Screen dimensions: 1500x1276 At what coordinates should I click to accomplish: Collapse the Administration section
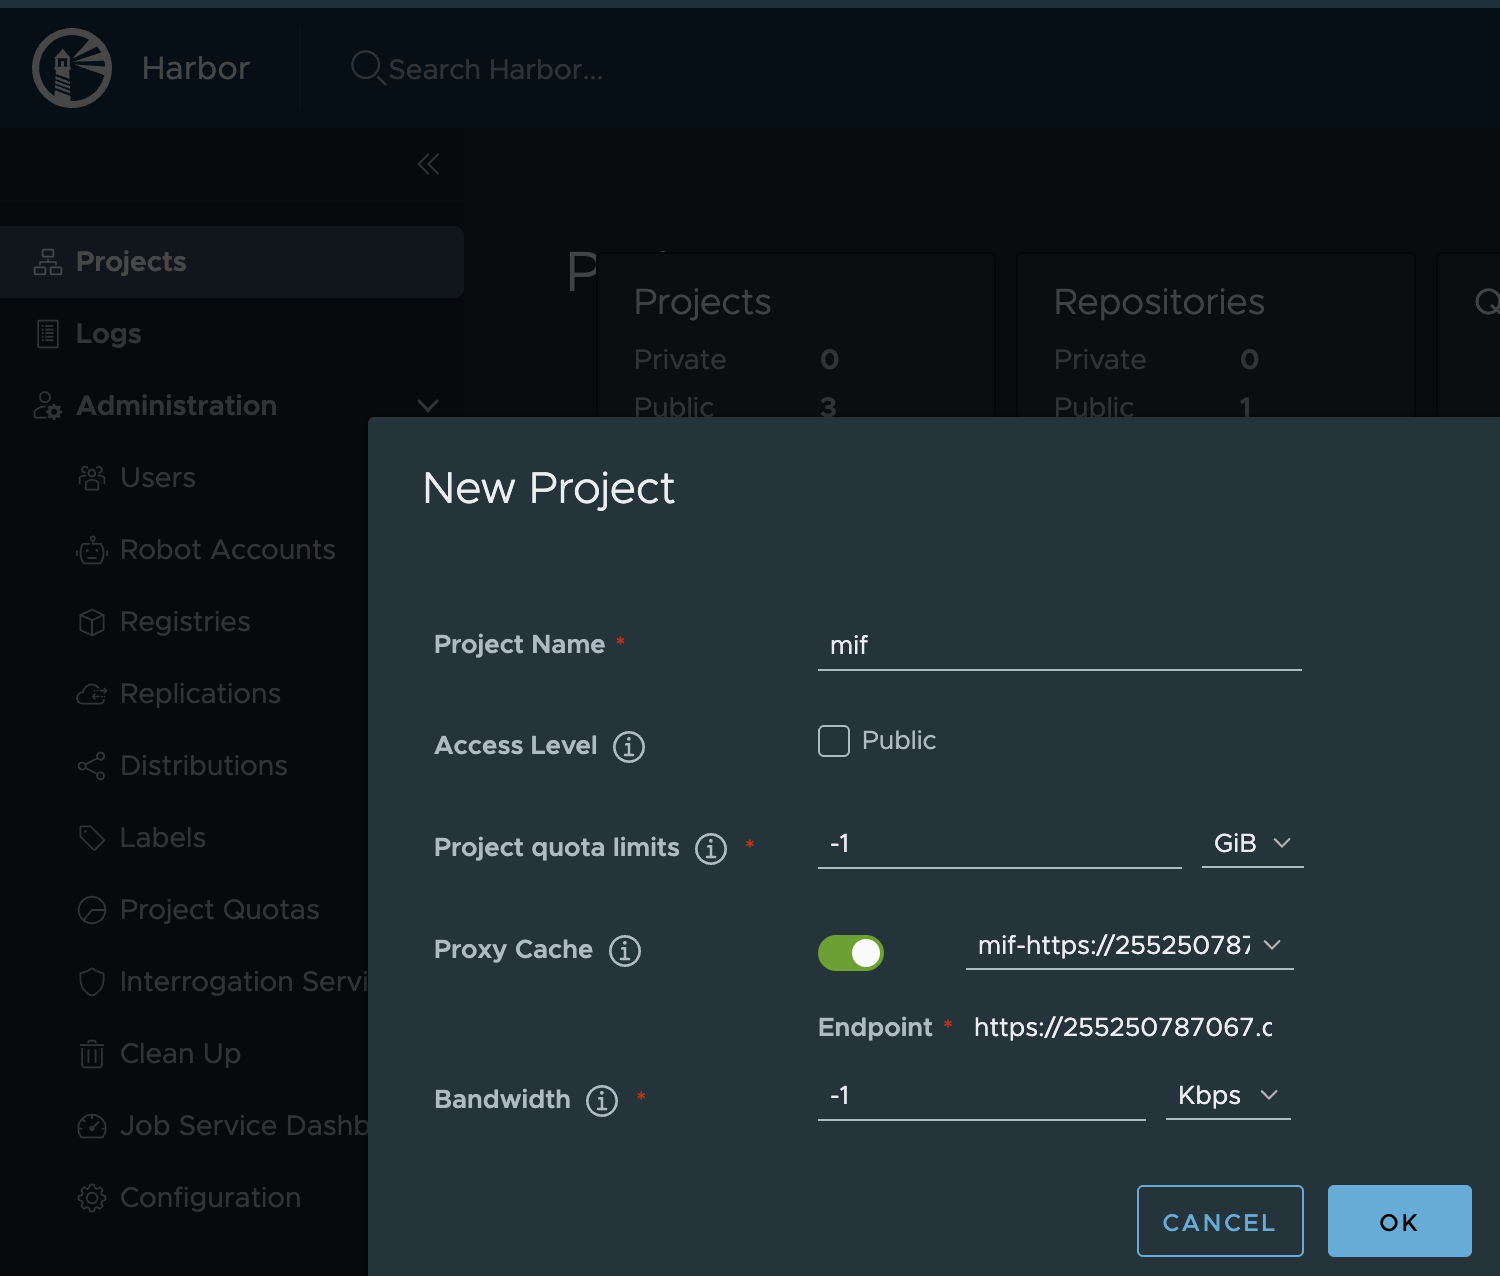pyautogui.click(x=428, y=406)
